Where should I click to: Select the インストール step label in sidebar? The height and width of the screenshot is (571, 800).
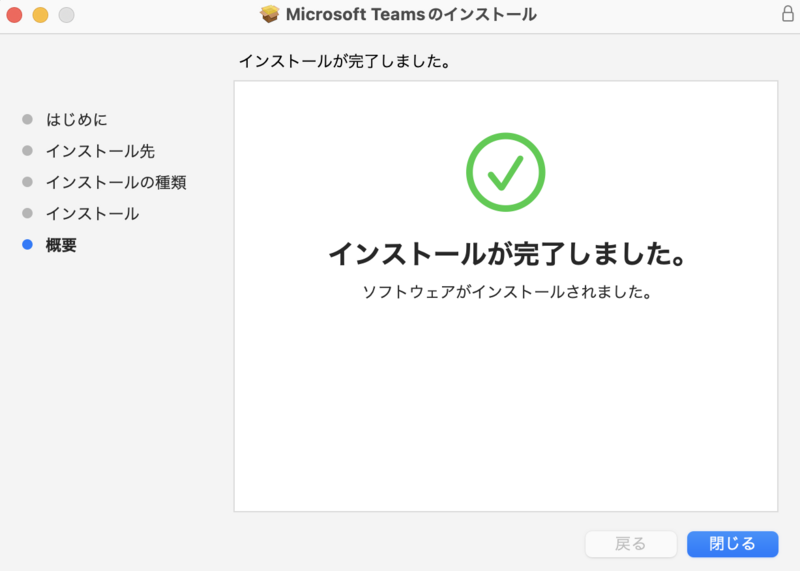pyautogui.click(x=92, y=214)
